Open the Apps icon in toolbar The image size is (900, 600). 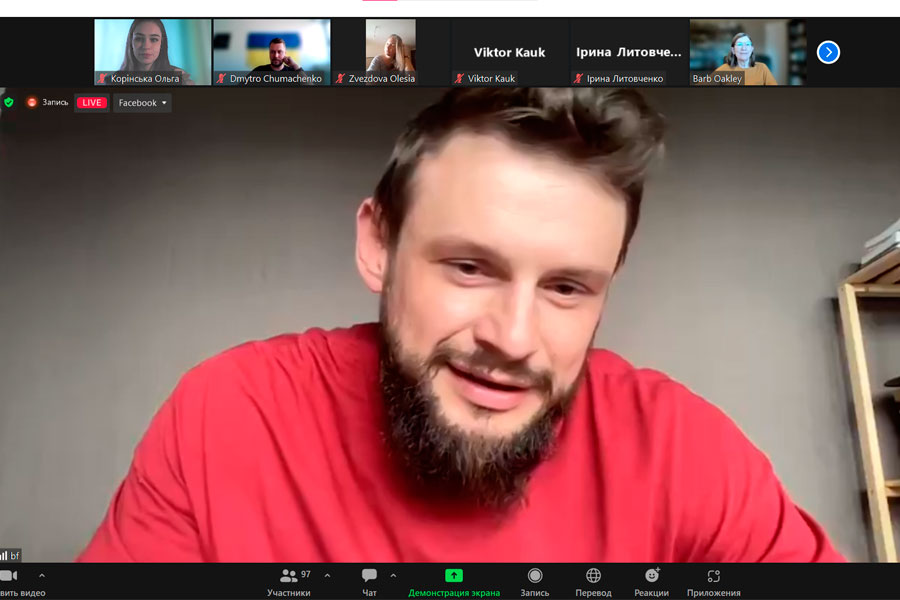713,575
